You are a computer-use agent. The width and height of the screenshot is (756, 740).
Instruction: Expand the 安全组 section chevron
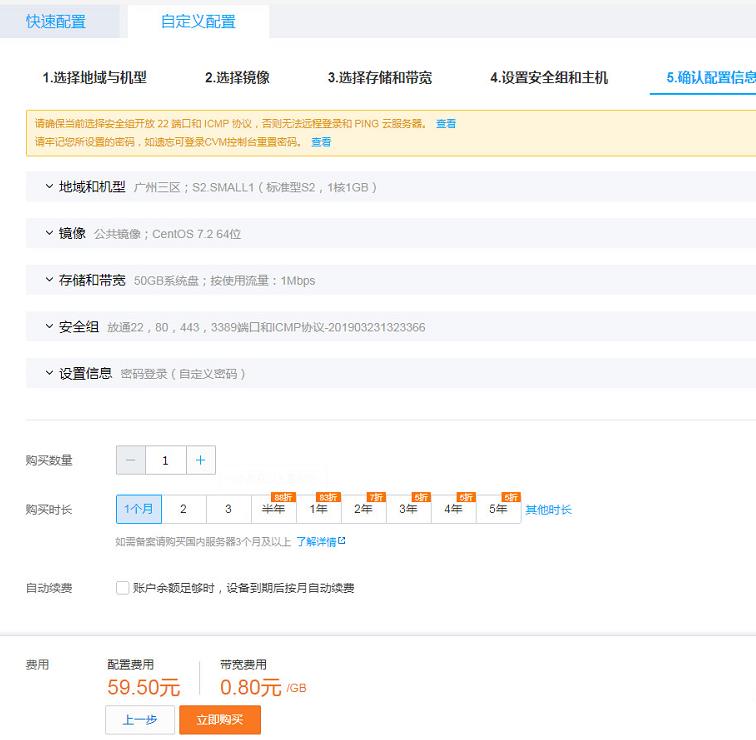(x=49, y=327)
